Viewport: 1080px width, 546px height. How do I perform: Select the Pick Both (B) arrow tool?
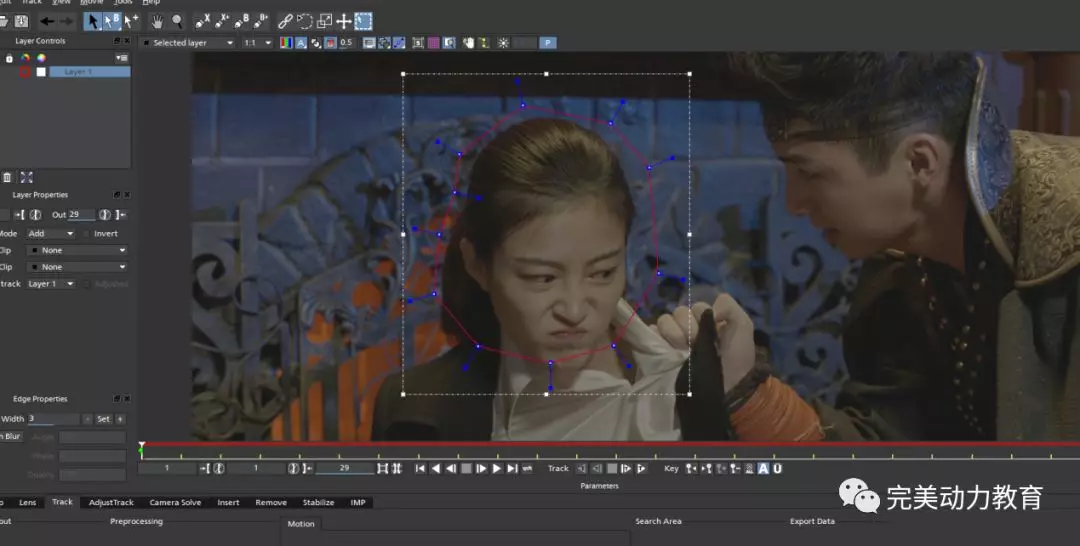pyautogui.click(x=112, y=21)
